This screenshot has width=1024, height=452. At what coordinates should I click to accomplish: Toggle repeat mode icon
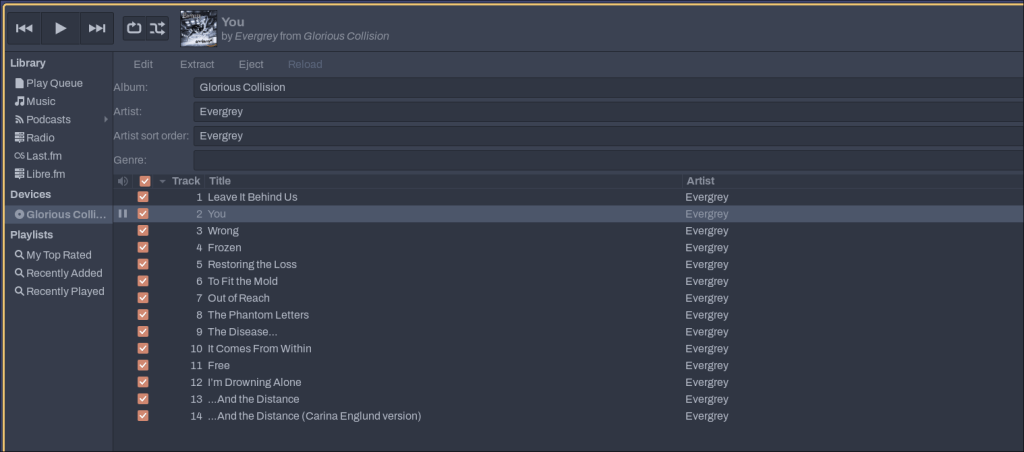click(x=134, y=28)
